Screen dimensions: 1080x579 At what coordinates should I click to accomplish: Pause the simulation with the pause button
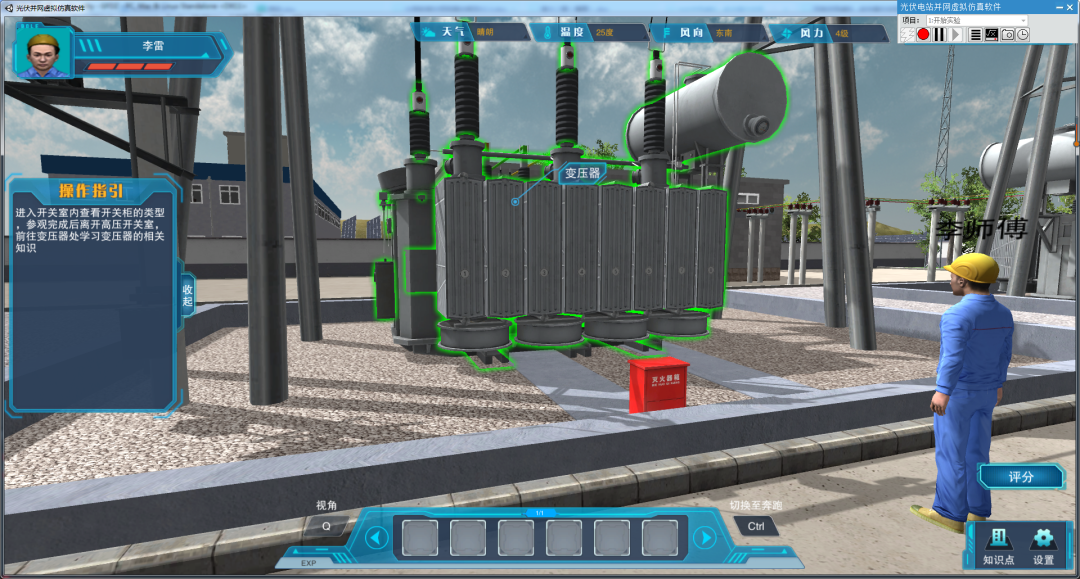(x=939, y=34)
